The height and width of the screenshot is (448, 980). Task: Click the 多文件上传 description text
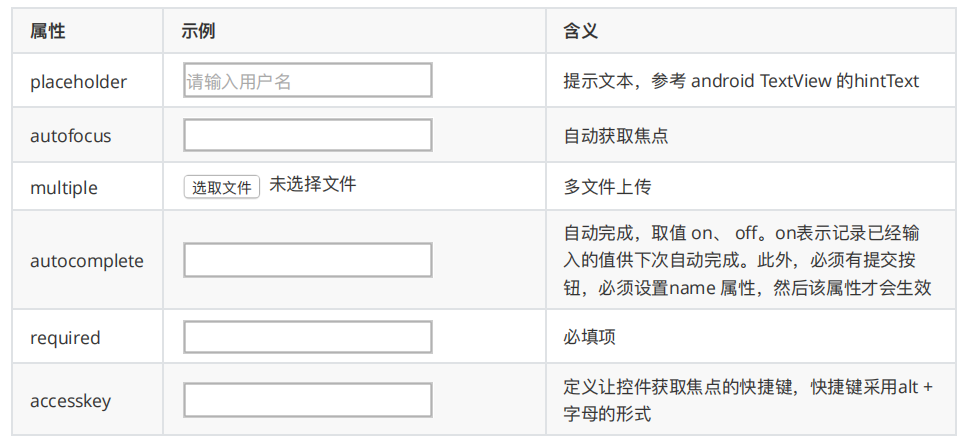607,187
